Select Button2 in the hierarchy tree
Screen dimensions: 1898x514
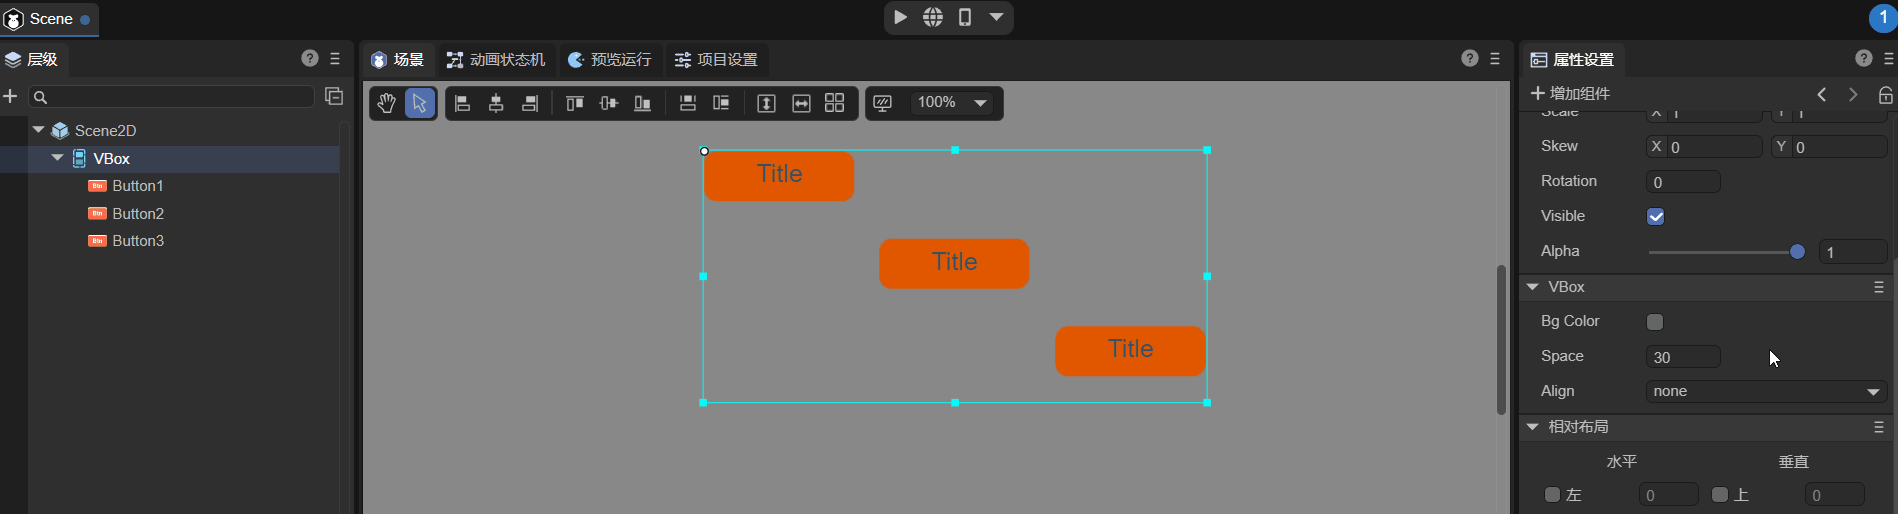[x=138, y=214]
